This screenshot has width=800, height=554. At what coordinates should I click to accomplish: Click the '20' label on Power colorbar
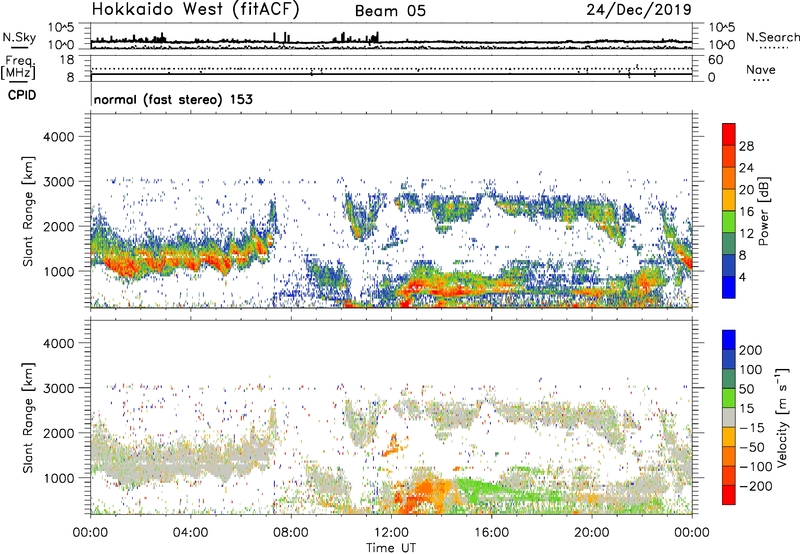(746, 190)
